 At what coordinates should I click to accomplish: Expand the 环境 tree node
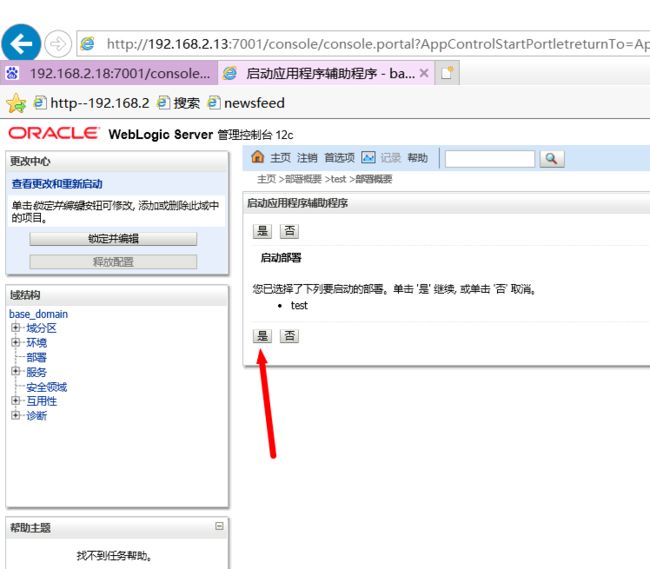point(15,342)
